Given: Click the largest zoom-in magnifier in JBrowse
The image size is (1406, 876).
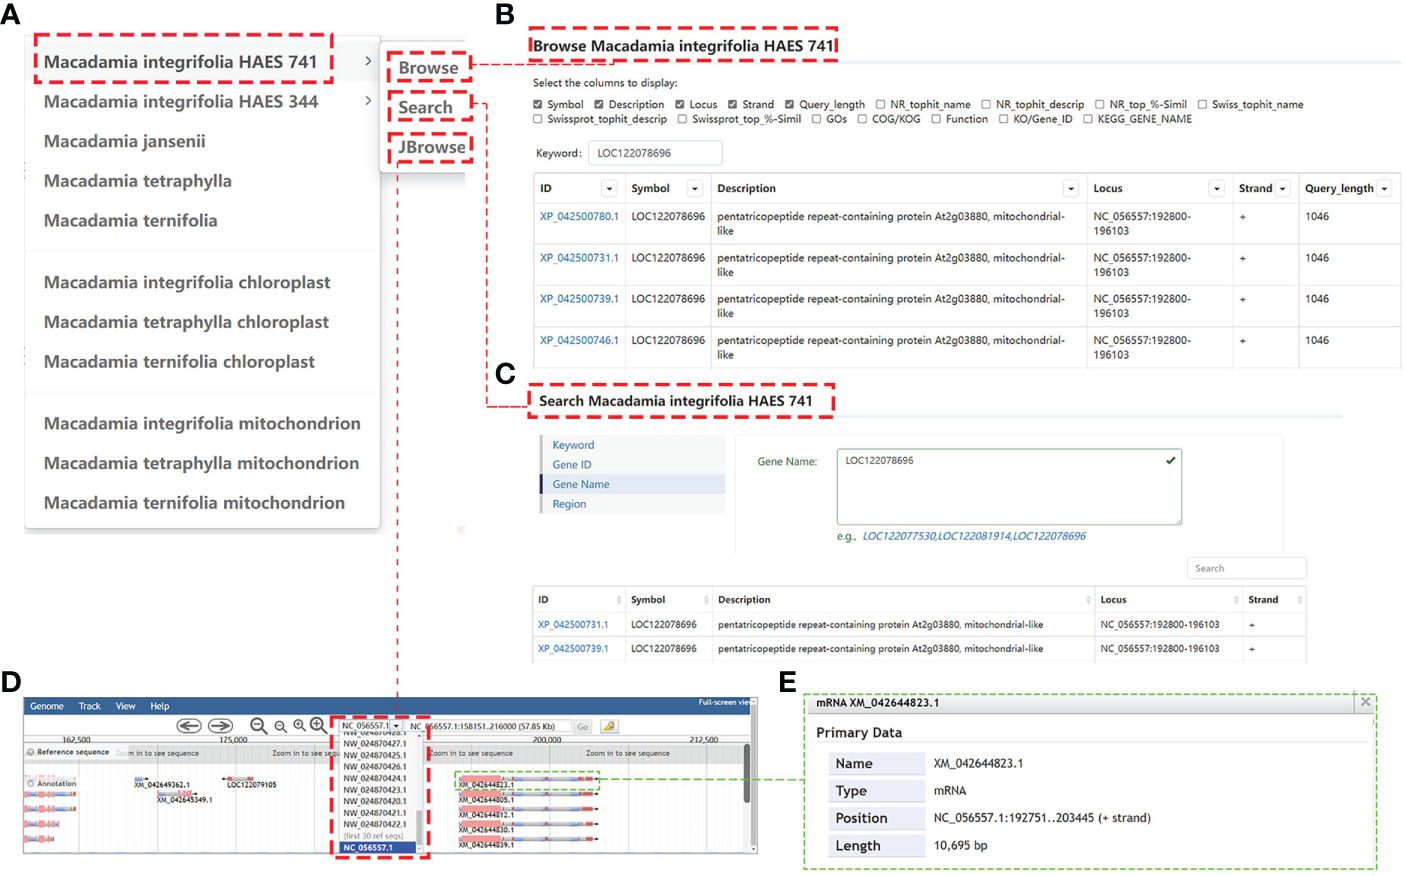Looking at the screenshot, I should (x=318, y=726).
